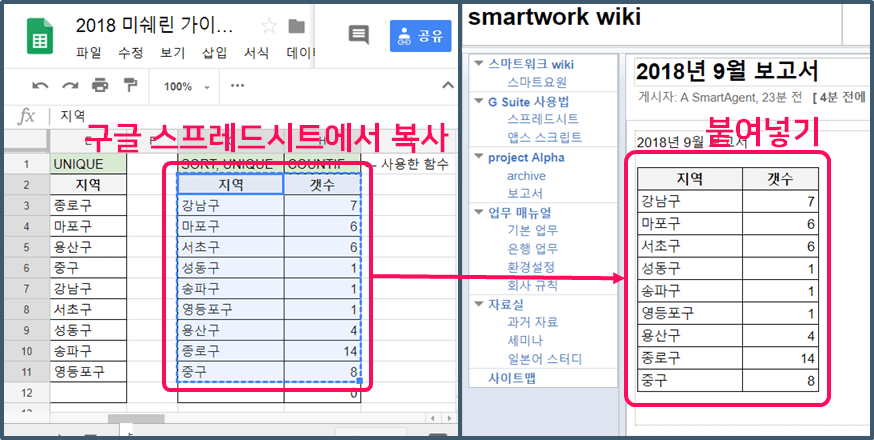Collapse the 업무 매뉴얼 section arrow
The width and height of the screenshot is (874, 440).
478,212
